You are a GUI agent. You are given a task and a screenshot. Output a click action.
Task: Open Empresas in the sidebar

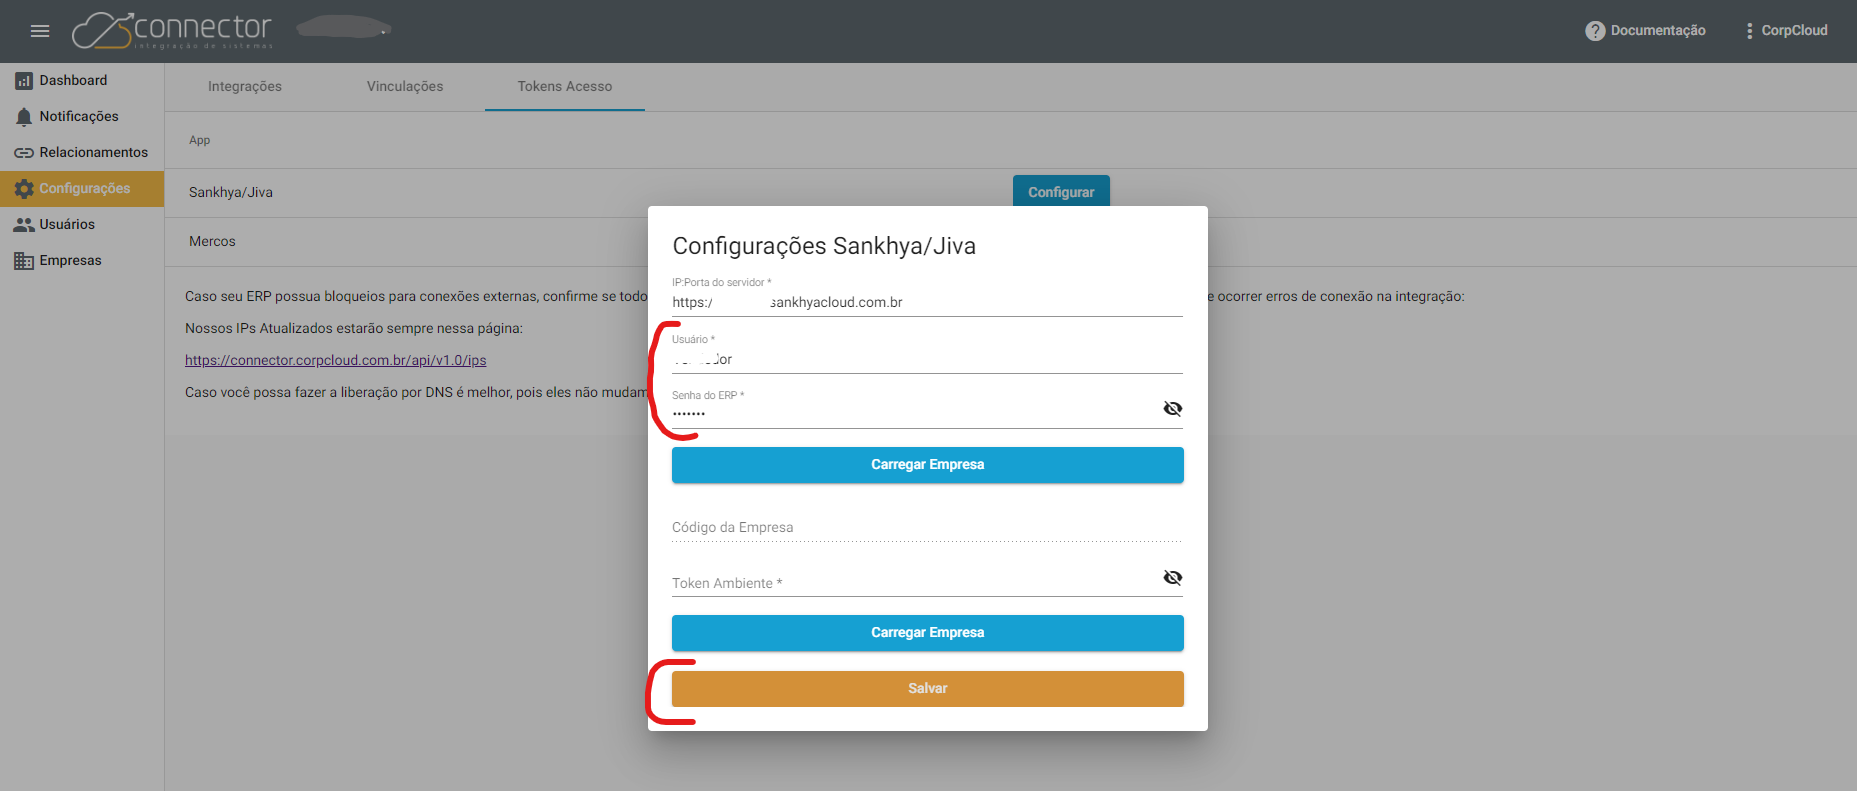point(82,260)
